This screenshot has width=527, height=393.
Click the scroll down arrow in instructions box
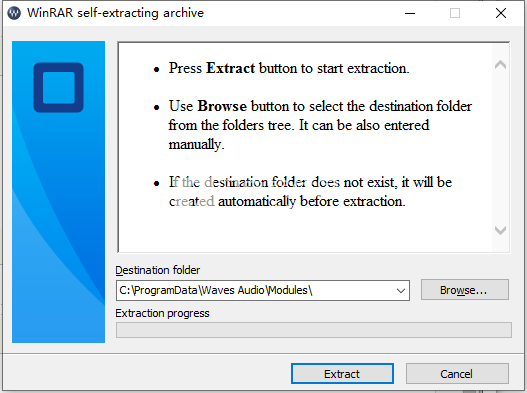500,230
